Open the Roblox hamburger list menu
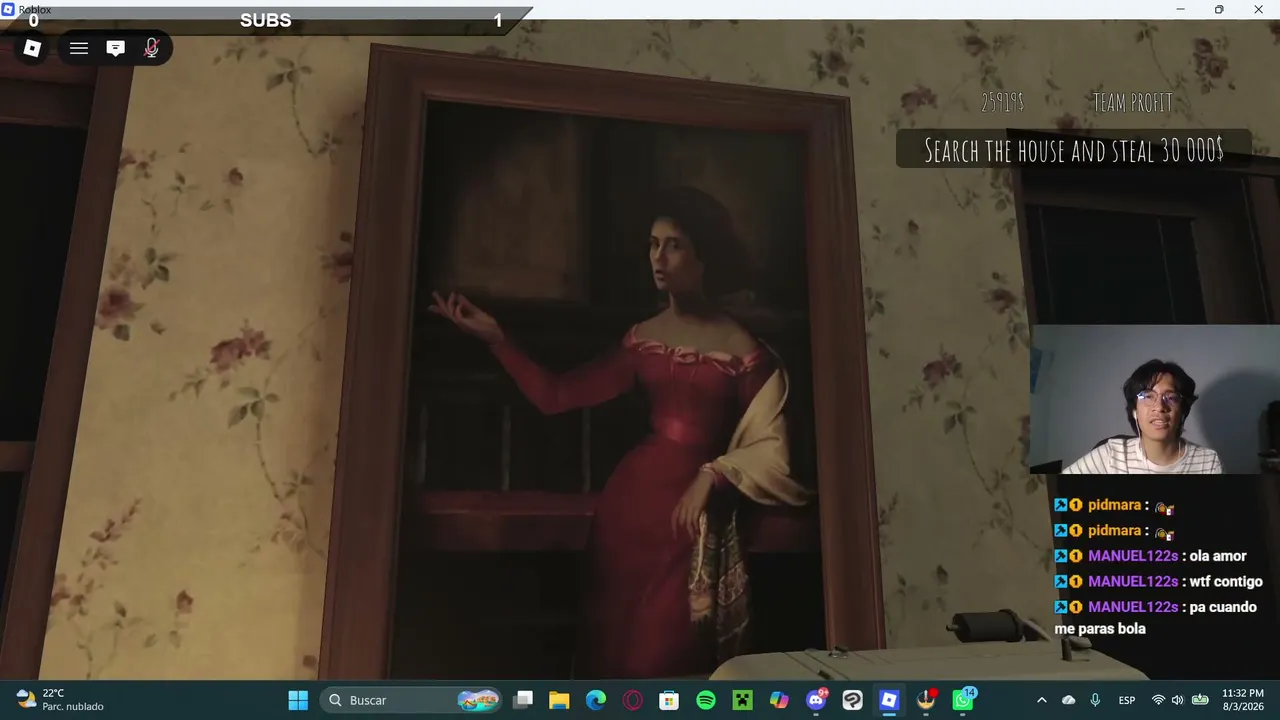1280x720 pixels. (79, 48)
